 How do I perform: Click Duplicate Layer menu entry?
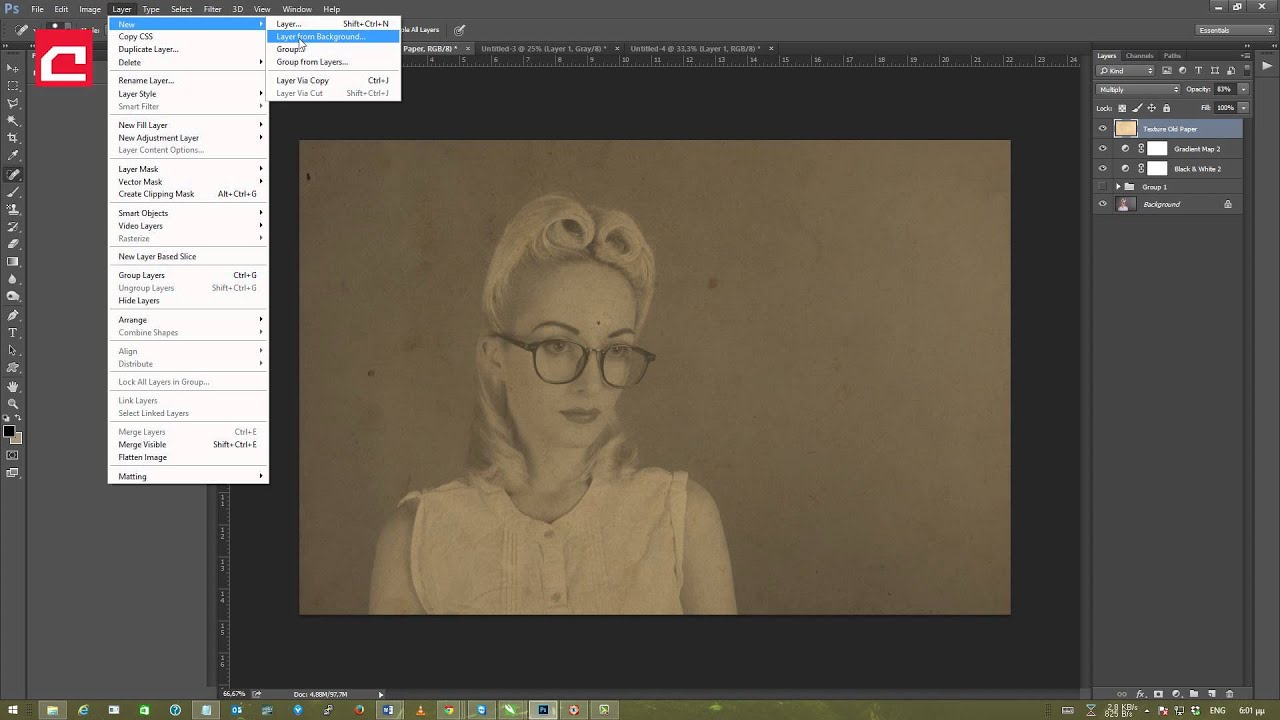click(188, 49)
